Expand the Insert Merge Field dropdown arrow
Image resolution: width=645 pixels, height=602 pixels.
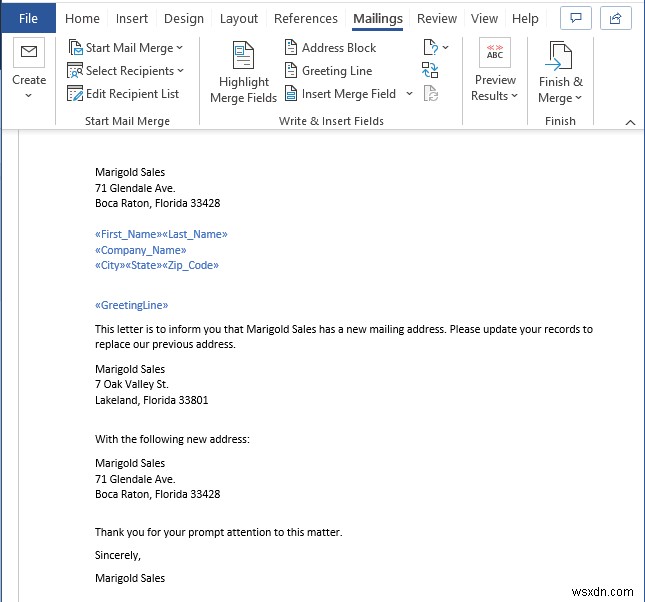[409, 94]
